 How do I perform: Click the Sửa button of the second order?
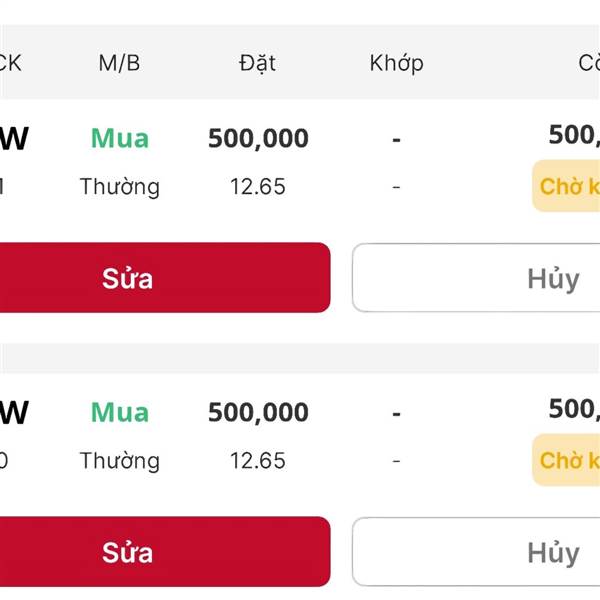(165, 552)
